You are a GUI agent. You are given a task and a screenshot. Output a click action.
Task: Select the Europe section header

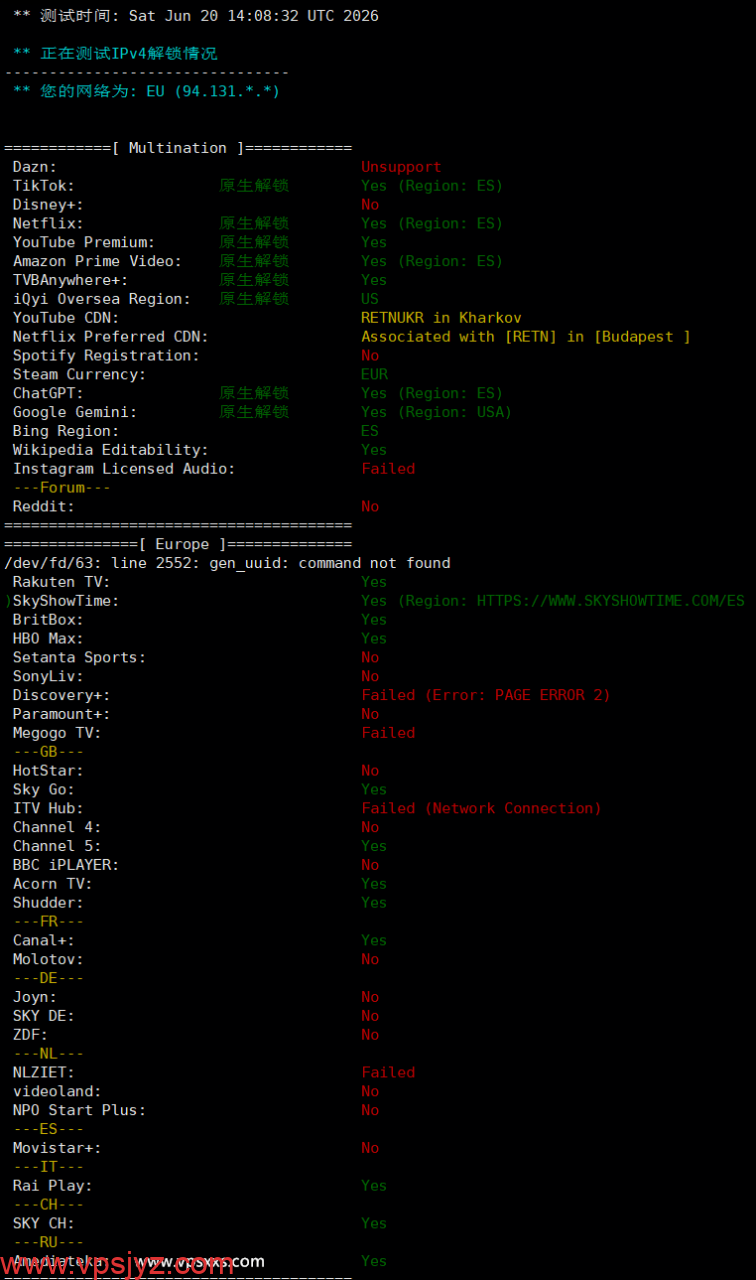pos(178,544)
